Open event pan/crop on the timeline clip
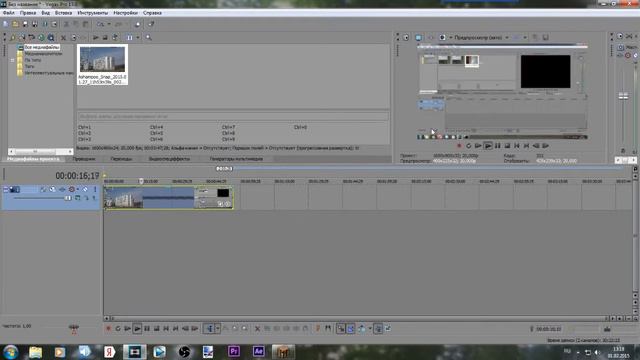The width and height of the screenshot is (640, 360). pyautogui.click(x=220, y=204)
